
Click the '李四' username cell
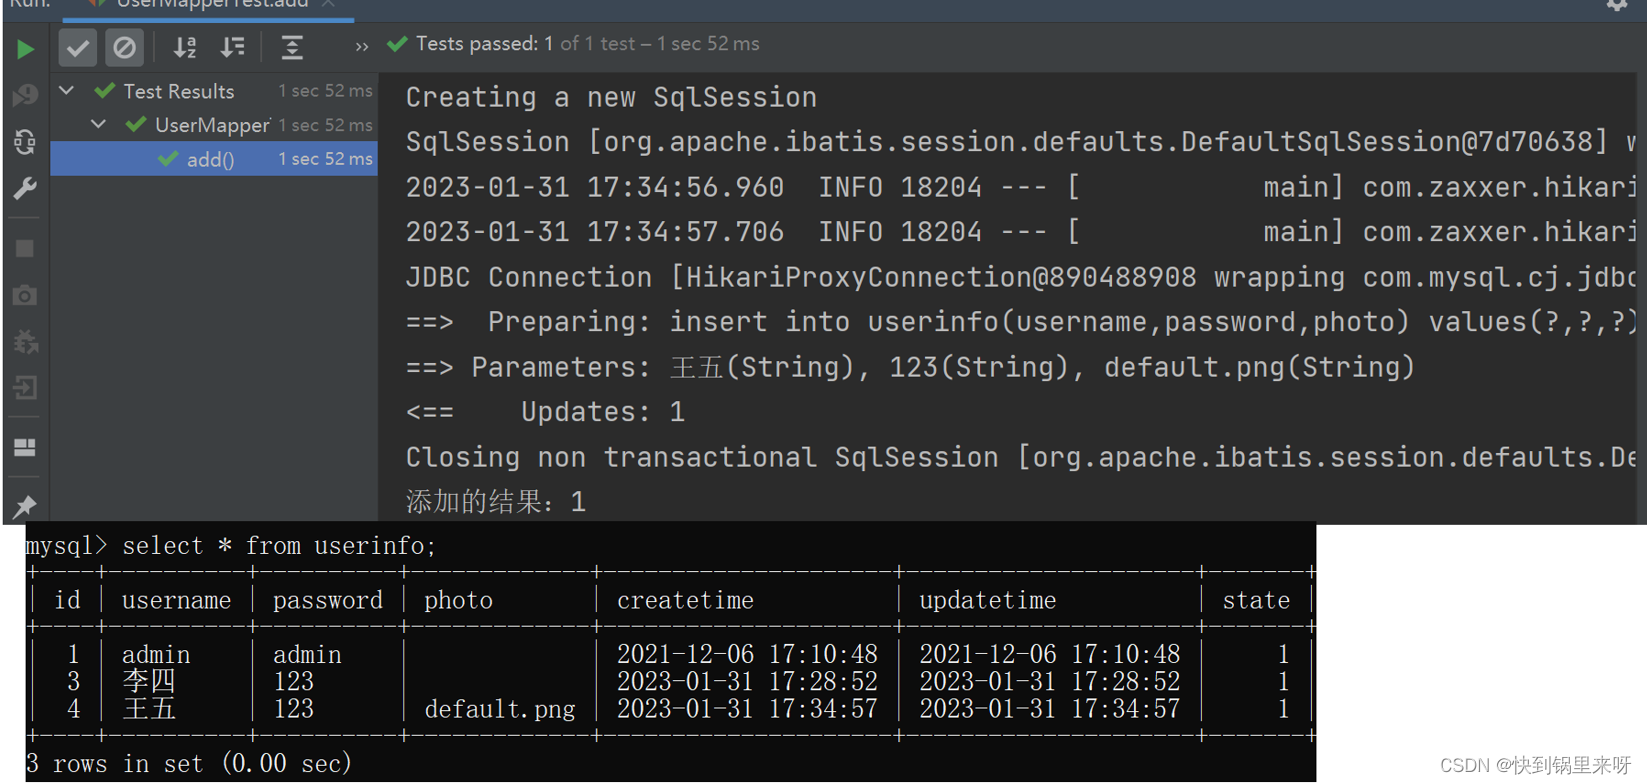pos(149,682)
